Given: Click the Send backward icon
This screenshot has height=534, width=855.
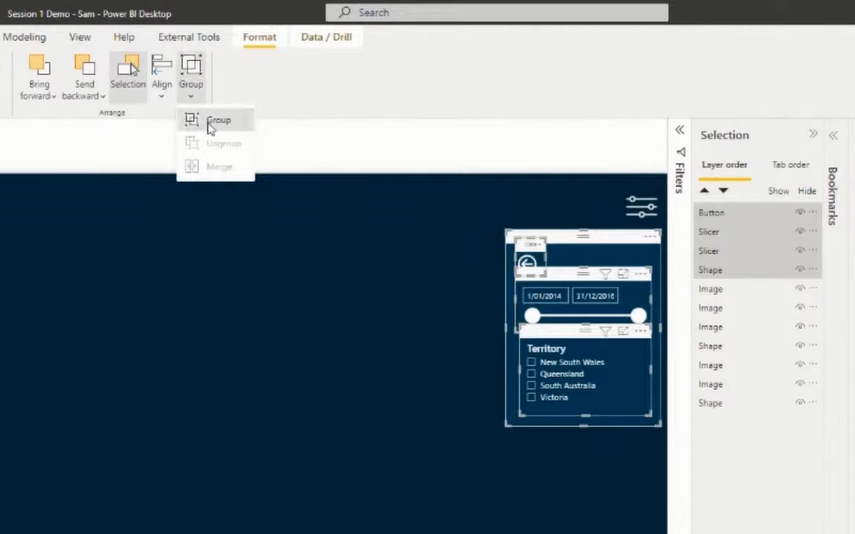Looking at the screenshot, I should click(85, 65).
